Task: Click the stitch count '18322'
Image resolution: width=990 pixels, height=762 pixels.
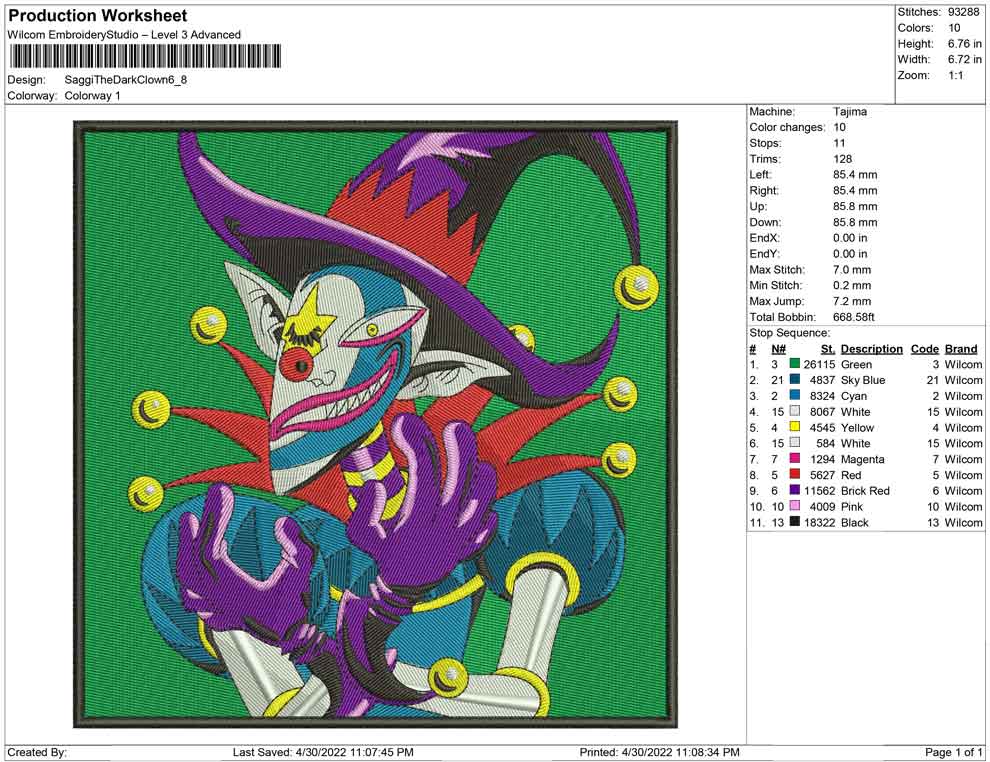Action: click(819, 522)
